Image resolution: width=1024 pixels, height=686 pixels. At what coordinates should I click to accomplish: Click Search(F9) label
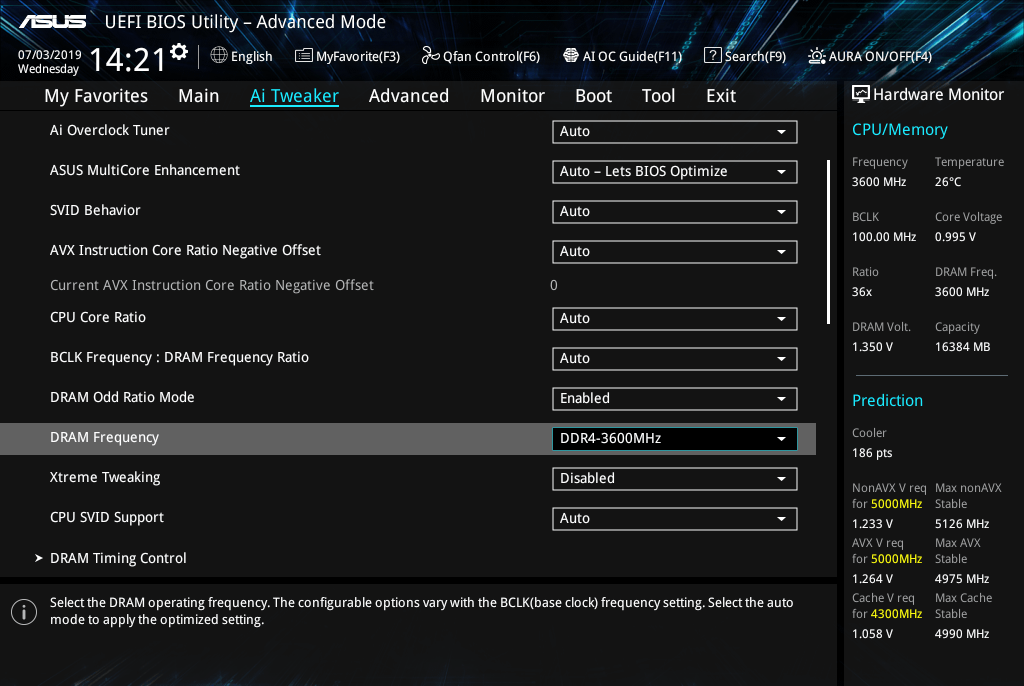click(x=755, y=56)
